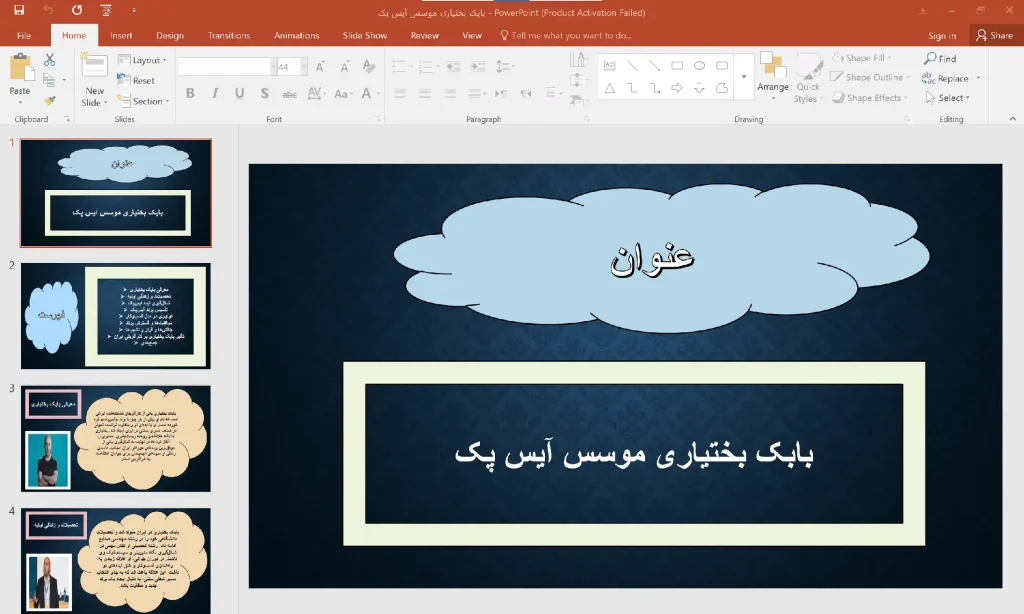Click the Arrange icon in Drawing group
The width and height of the screenshot is (1024, 614).
773,80
